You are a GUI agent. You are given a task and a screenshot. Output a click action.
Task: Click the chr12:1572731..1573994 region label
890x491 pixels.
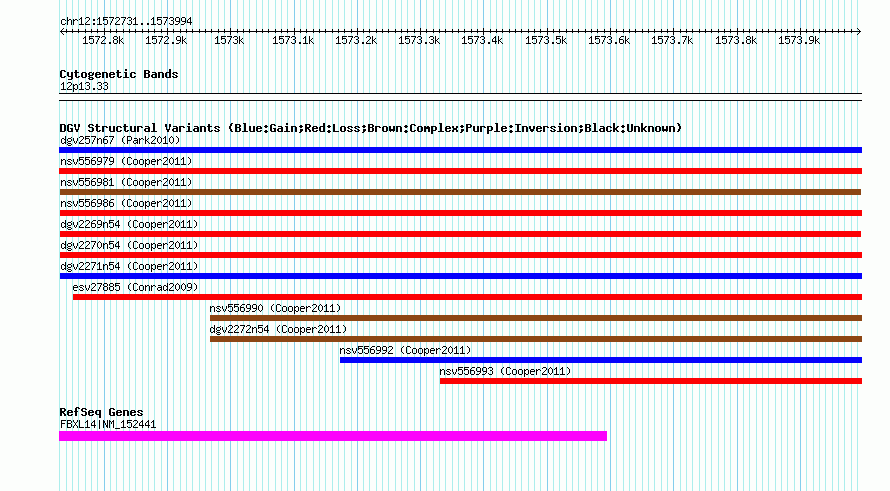tap(126, 21)
